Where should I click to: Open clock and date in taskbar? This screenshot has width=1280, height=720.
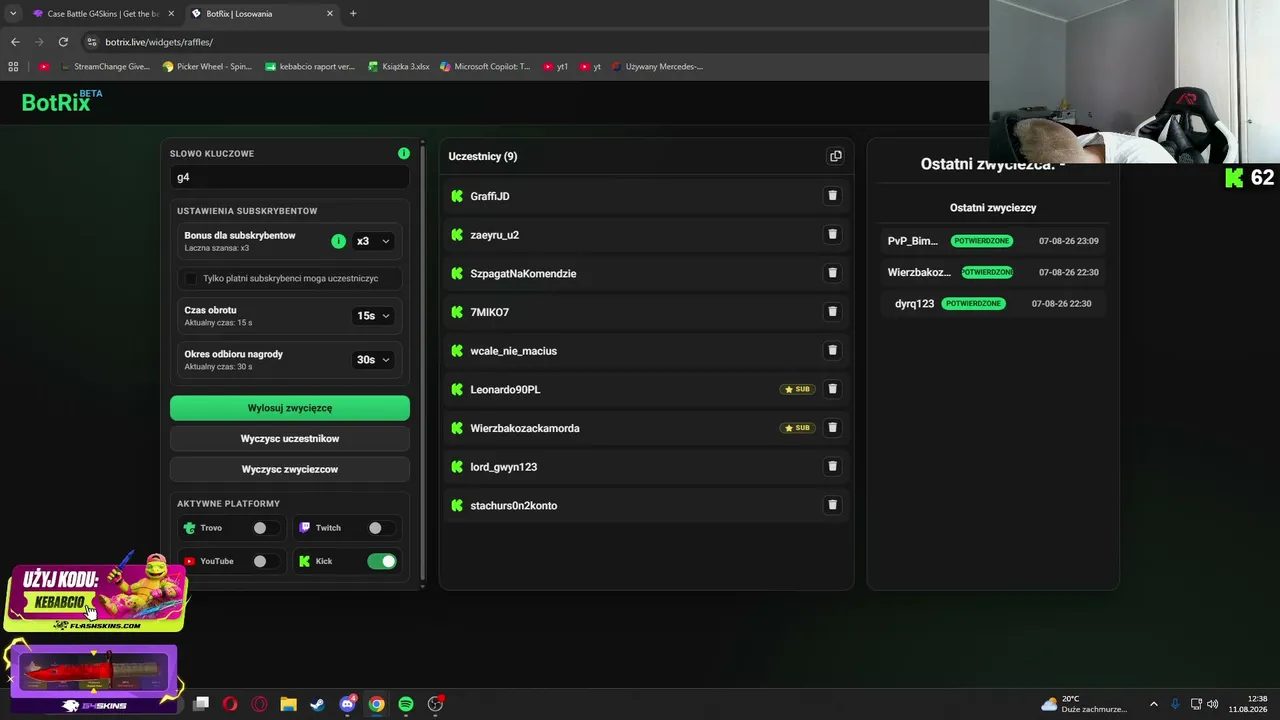pyautogui.click(x=1250, y=704)
